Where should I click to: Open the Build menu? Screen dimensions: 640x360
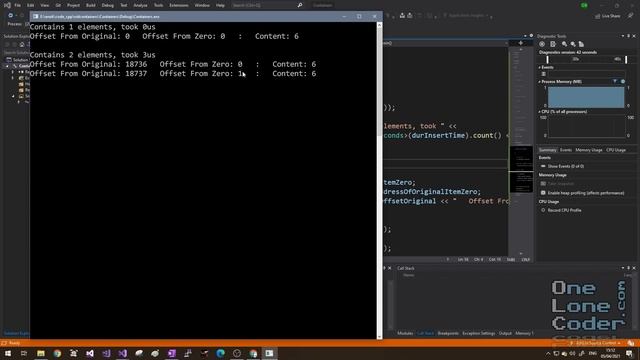coord(91,5)
